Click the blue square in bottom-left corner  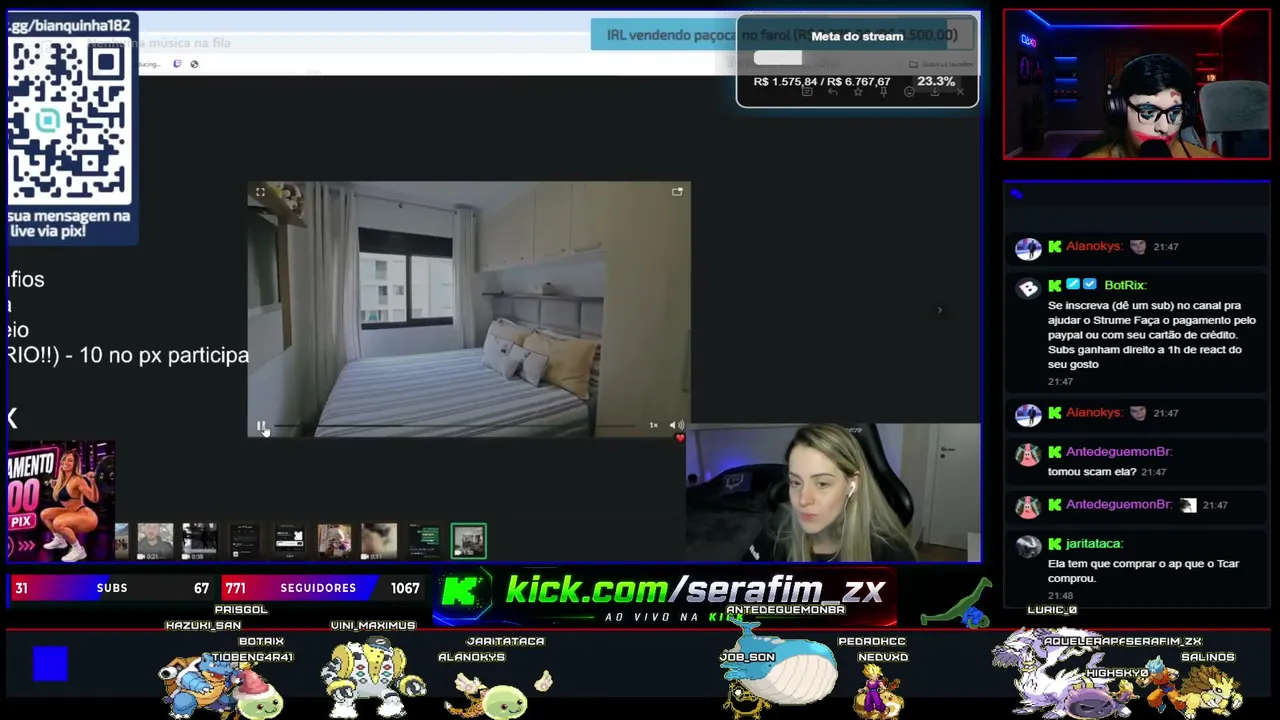coord(50,664)
